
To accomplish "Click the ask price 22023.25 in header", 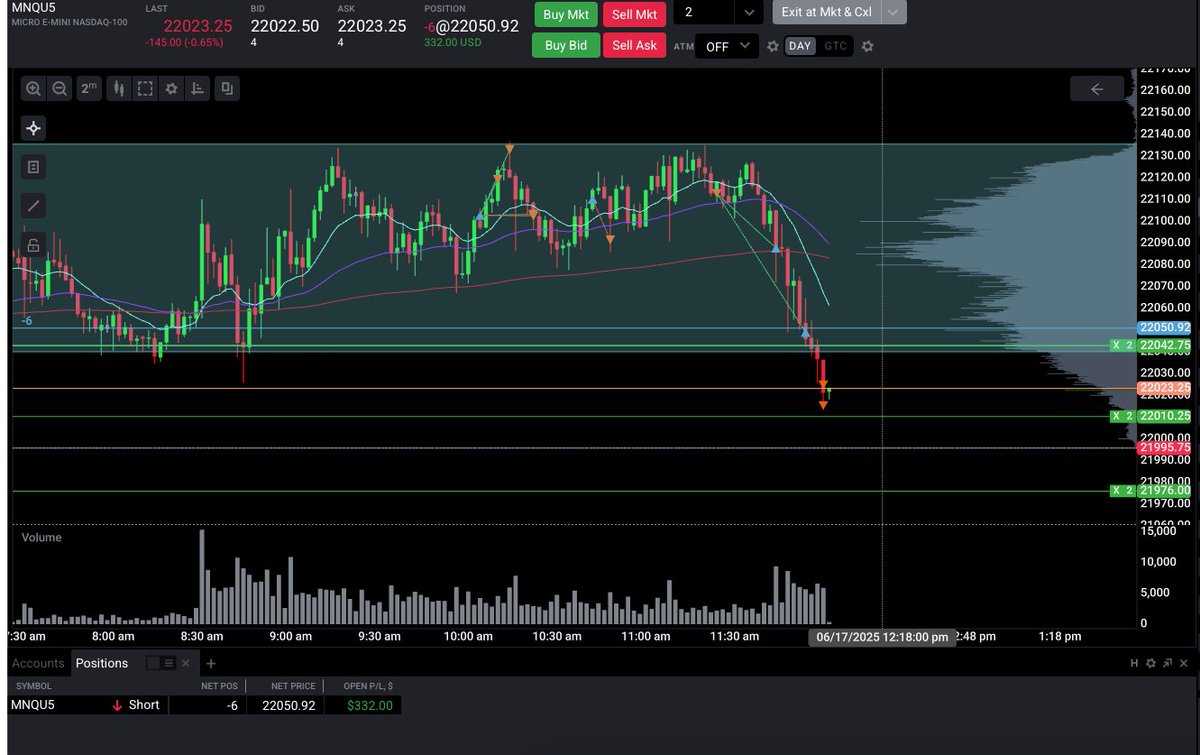I will [372, 26].
